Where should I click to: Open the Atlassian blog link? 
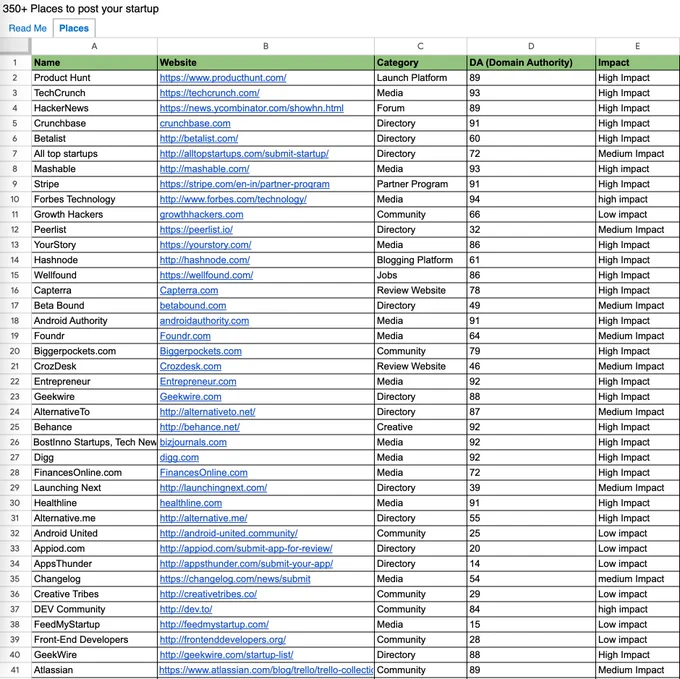(265, 670)
